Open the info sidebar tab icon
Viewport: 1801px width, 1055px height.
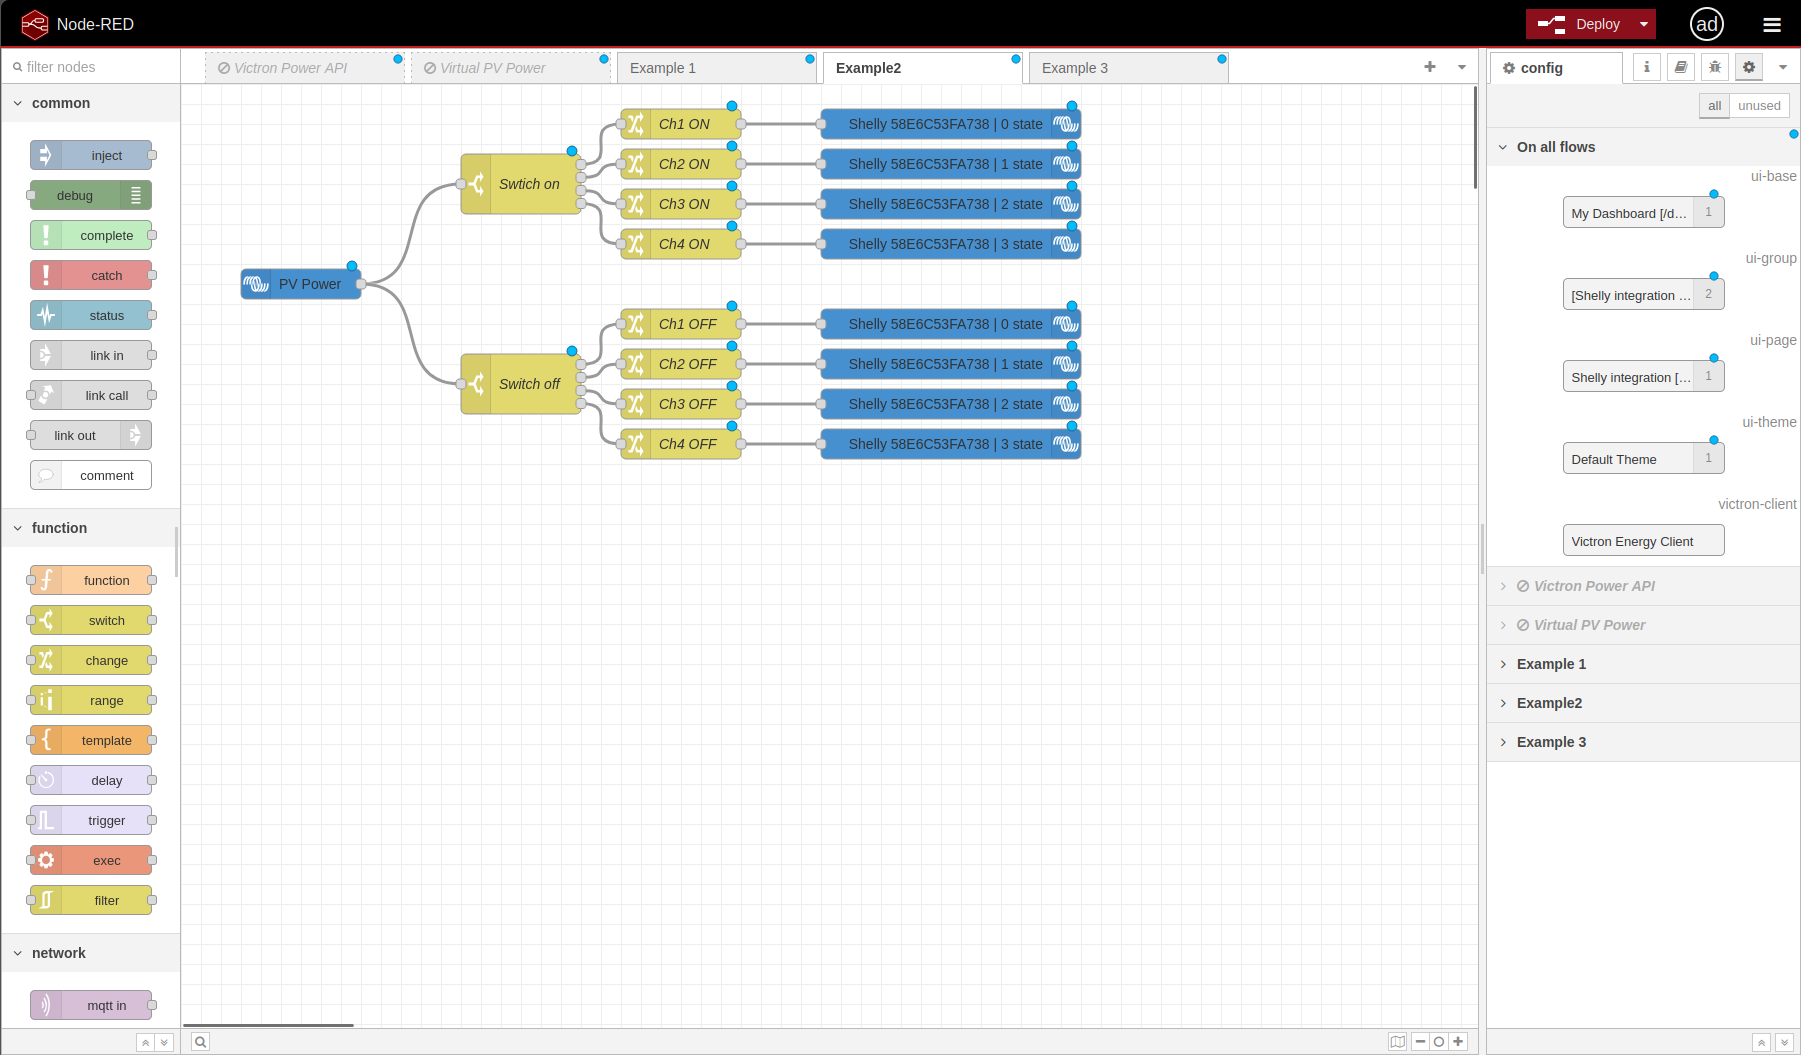[x=1647, y=67]
